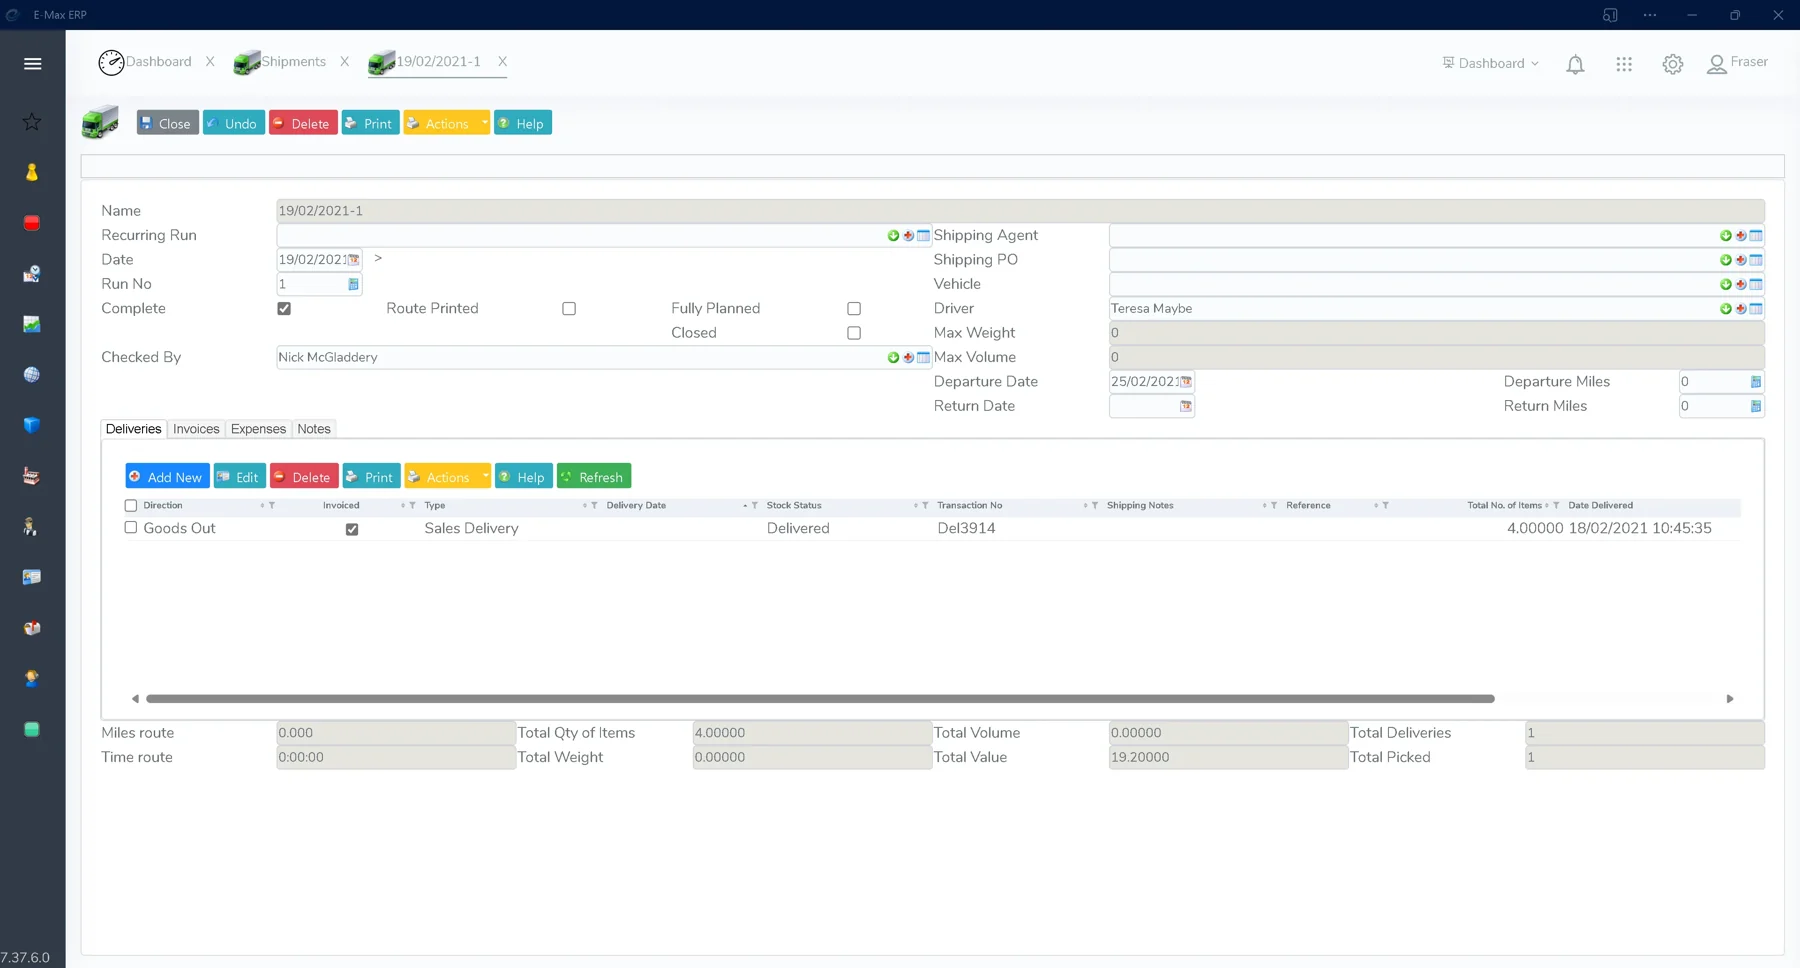The image size is (1800, 968).
Task: Open lookup list for Shipping Agent
Action: [x=1756, y=236]
